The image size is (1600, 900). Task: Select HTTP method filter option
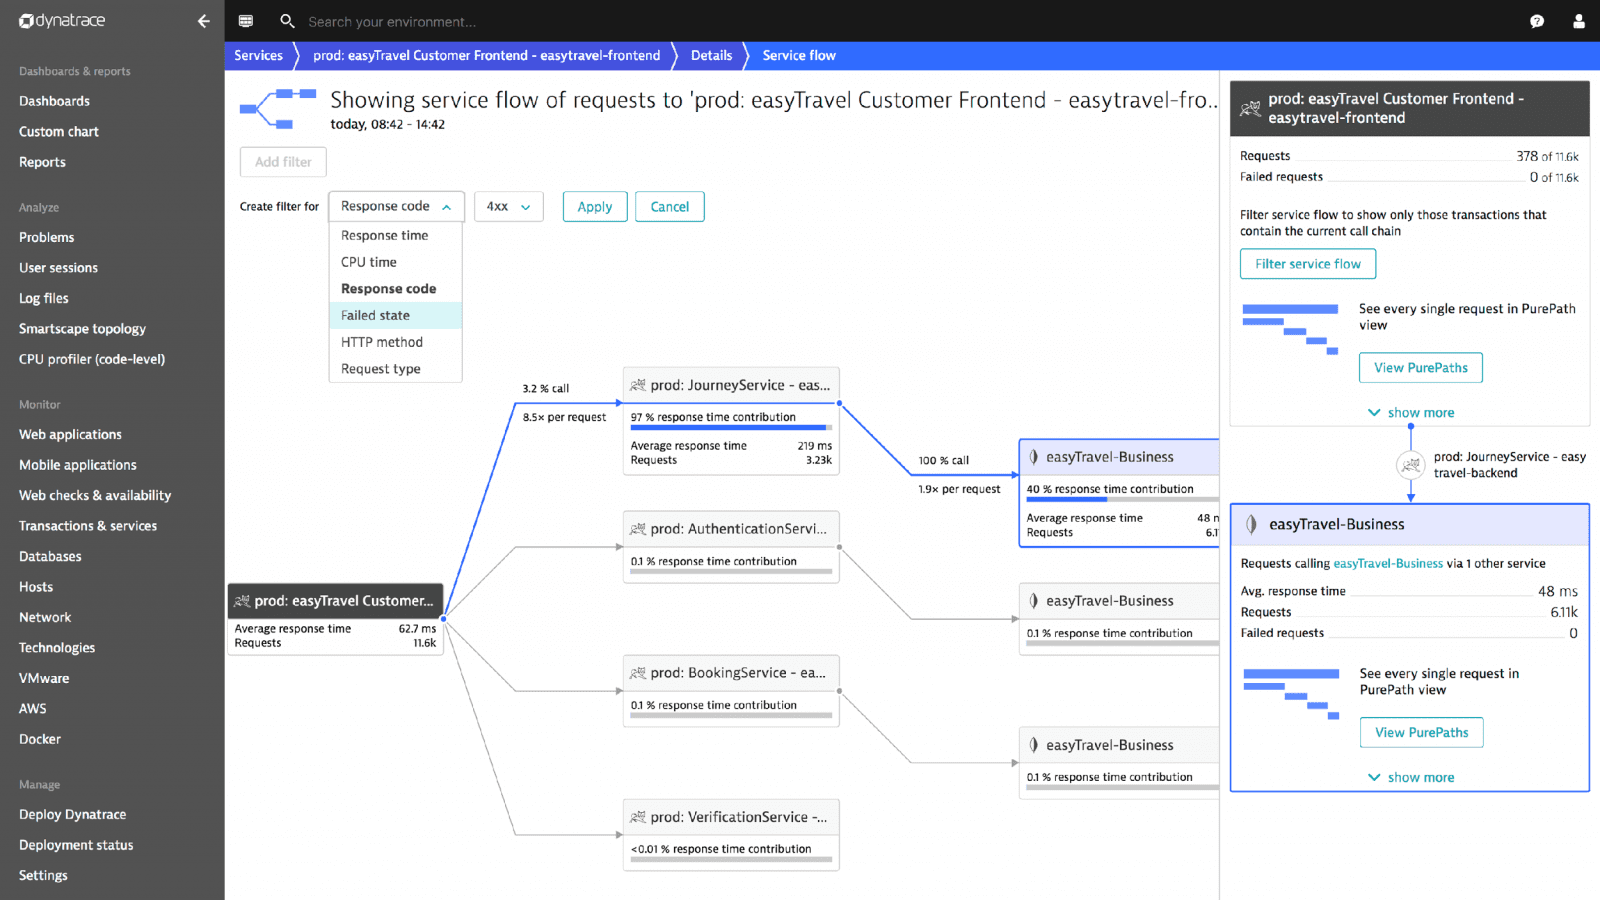click(395, 342)
